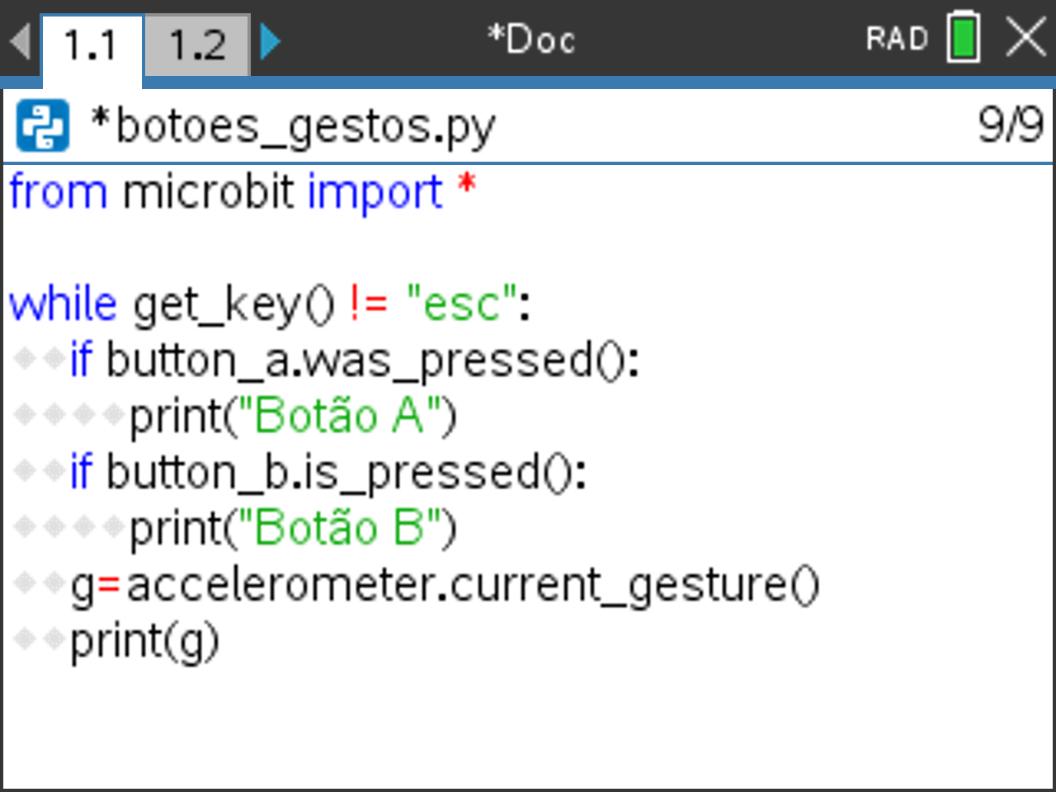The height and width of the screenshot is (792, 1056).
Task: Go to previous page with left arrow
Action: [x=20, y=40]
